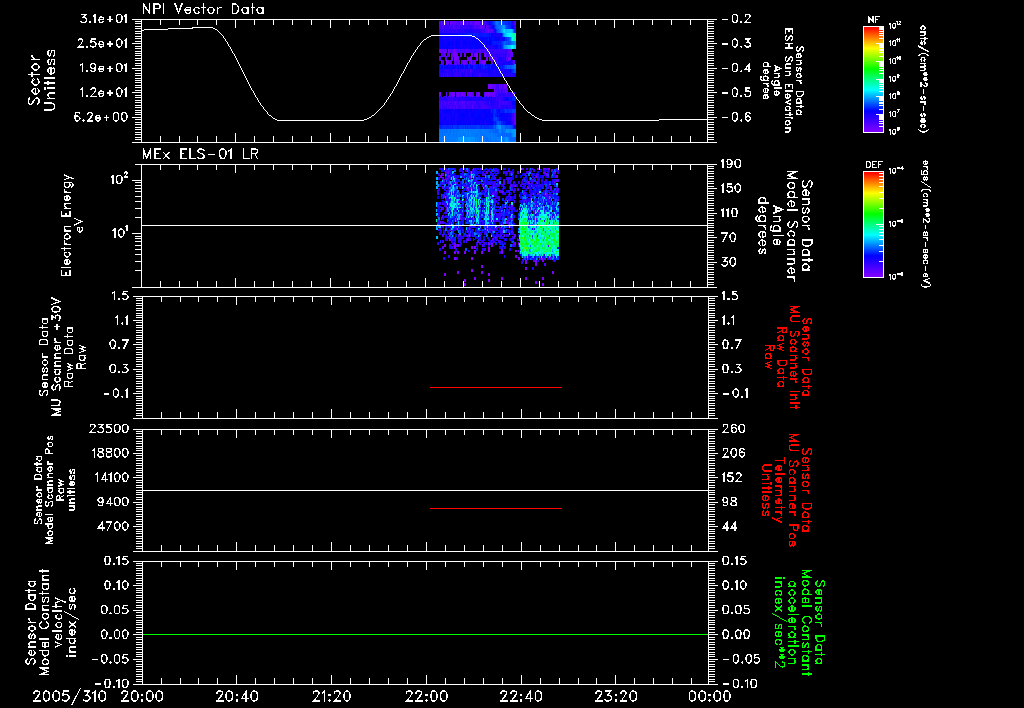Click the "ESH Sun Elevation Angle degree" axis title
The width and height of the screenshot is (1024, 708).
coord(783,80)
